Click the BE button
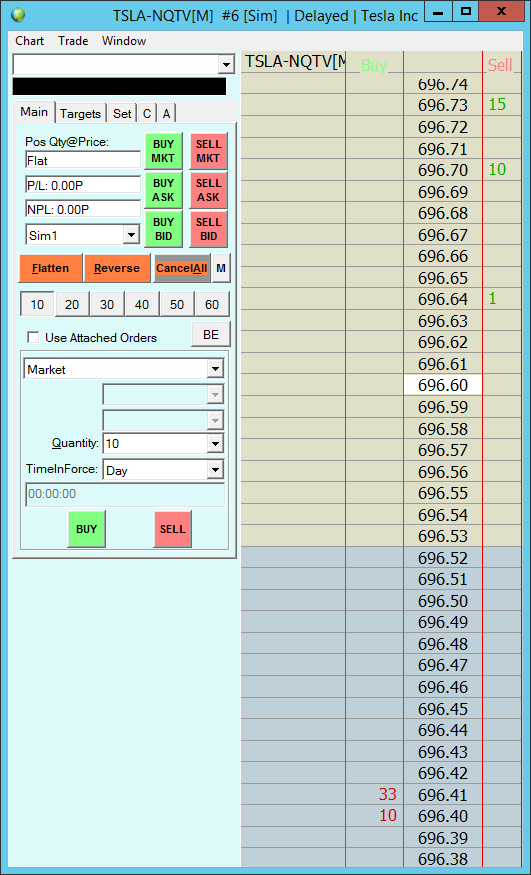Screen dimensions: 531x875 pyautogui.click(x=211, y=335)
